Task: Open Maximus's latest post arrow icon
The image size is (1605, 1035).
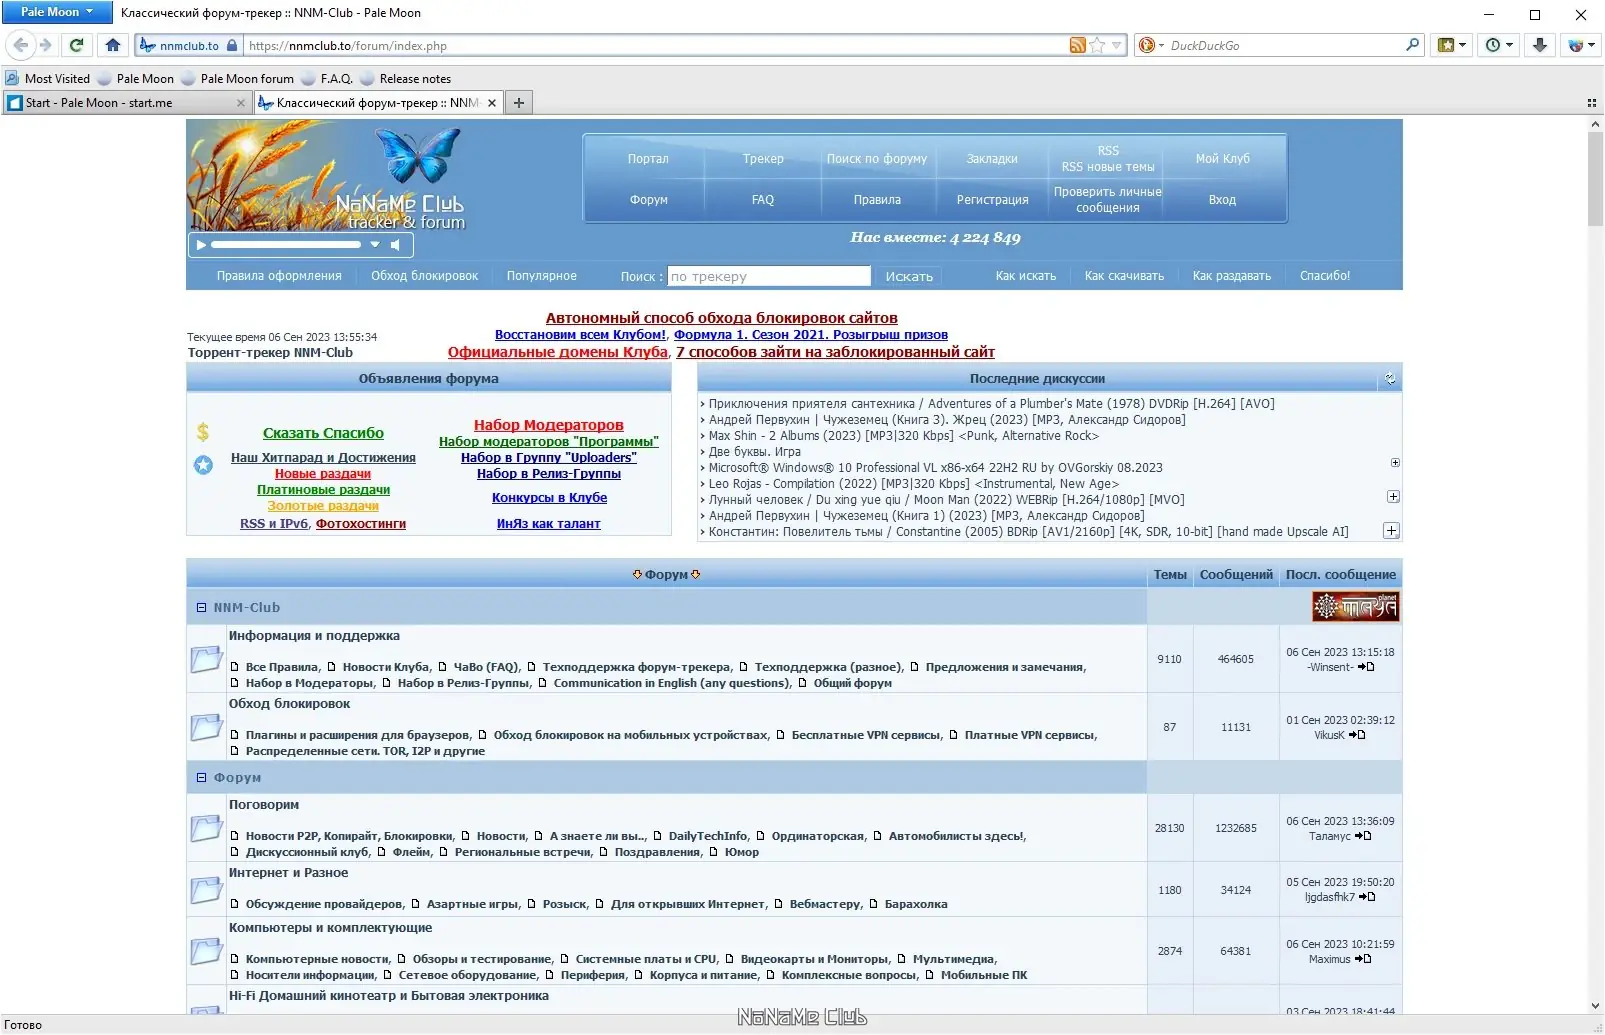Action: [x=1363, y=959]
